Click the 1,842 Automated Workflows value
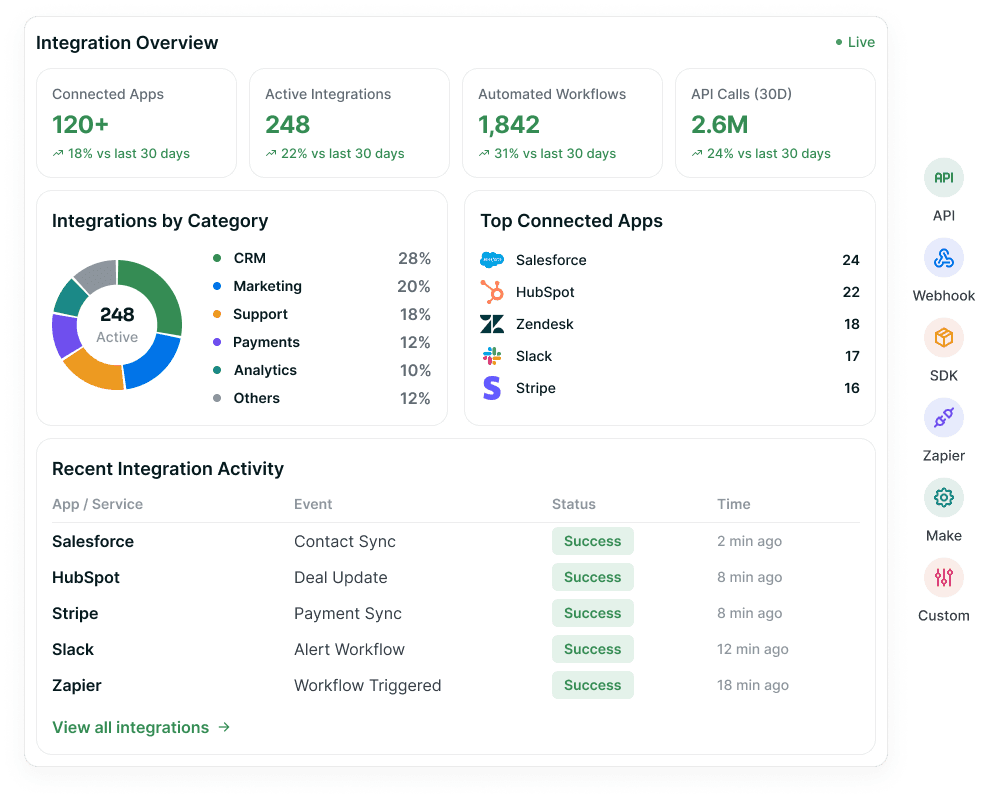Screen dimensions: 984x799 click(509, 124)
